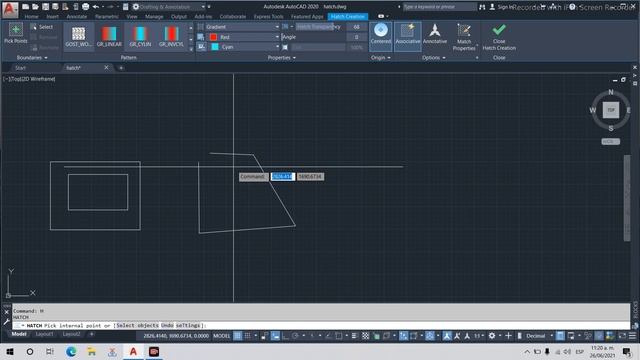Switch to the Layout1 tab
Image resolution: width=640 pixels, height=360 pixels.
point(44,334)
